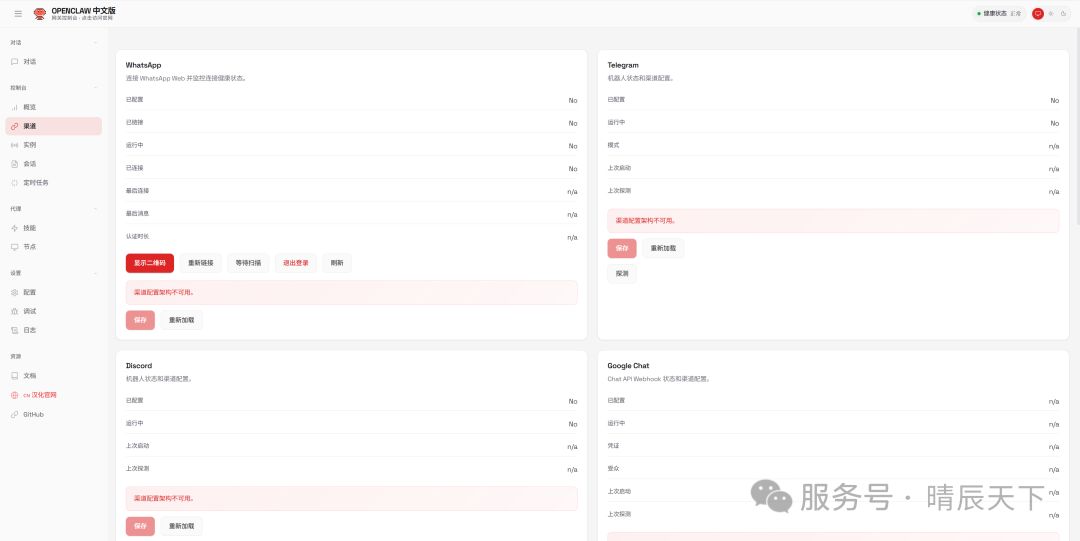This screenshot has width=1080, height=541.
Task: Click 重新加载 in the Telegram card
Action: [663, 249]
